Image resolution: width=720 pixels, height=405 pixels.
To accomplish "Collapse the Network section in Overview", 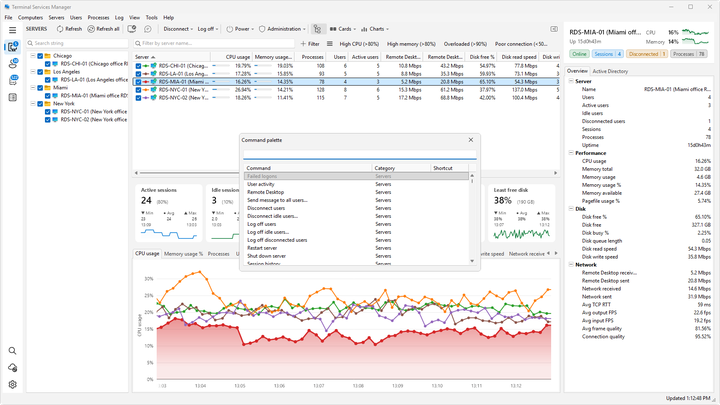I will tap(571, 264).
